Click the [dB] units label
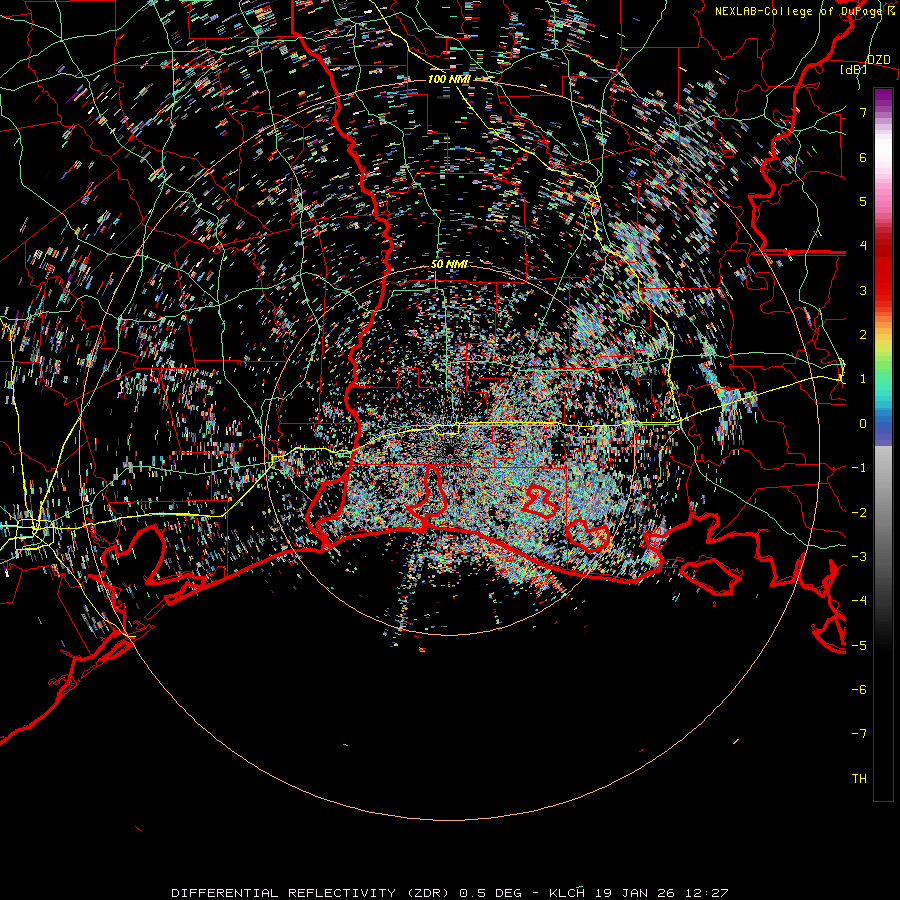This screenshot has width=900, height=900. pos(854,69)
